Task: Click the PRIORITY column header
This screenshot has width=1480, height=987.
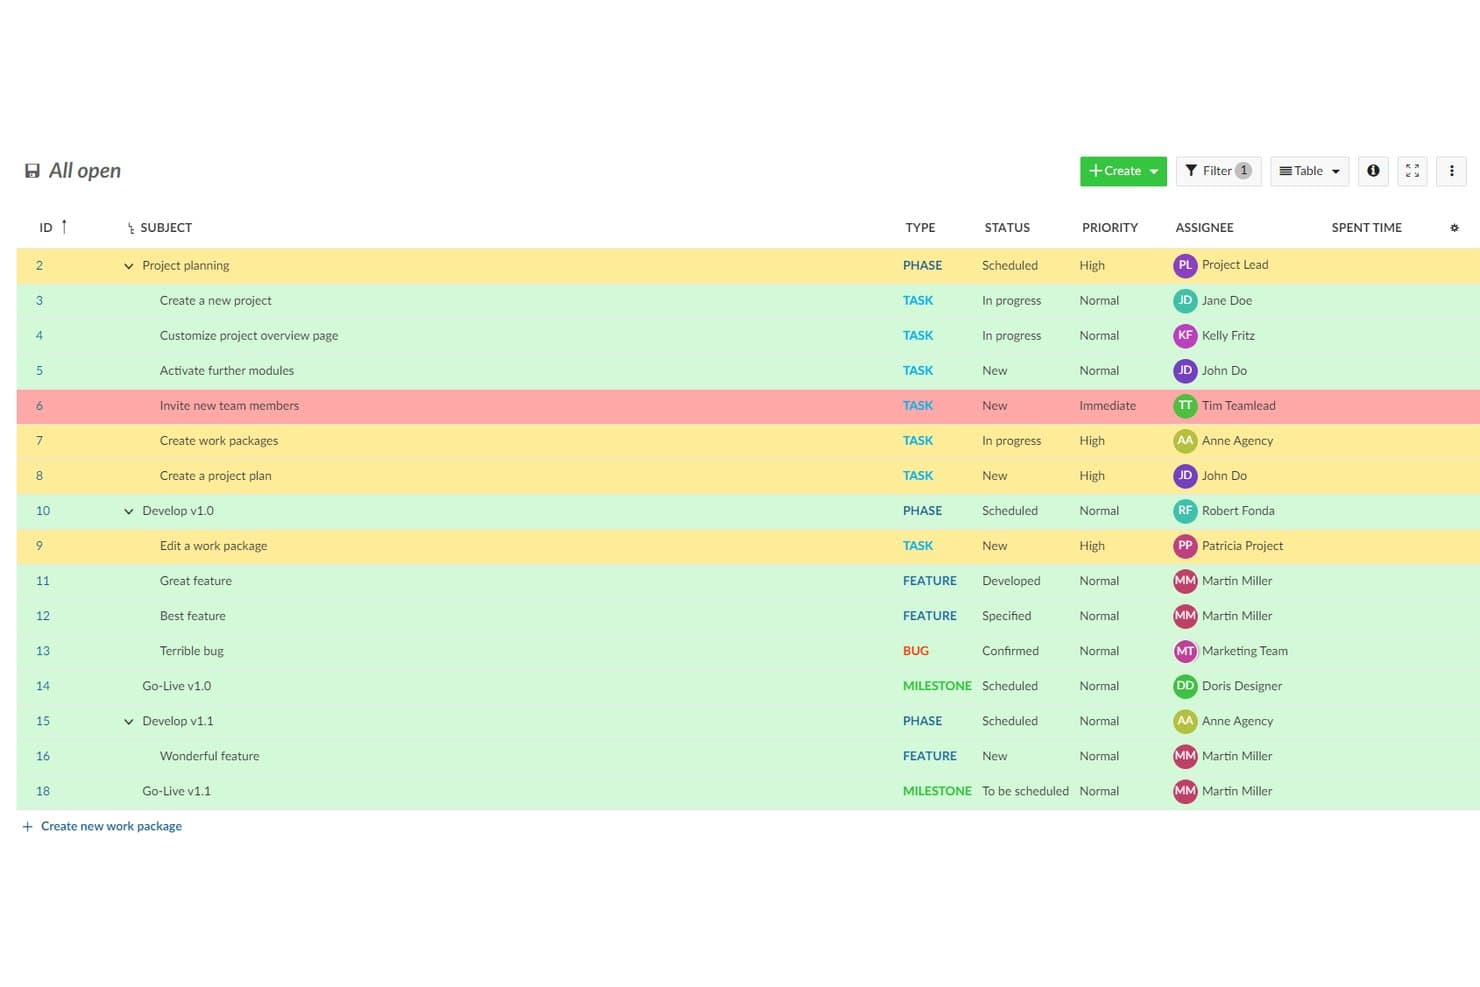Action: (1110, 228)
